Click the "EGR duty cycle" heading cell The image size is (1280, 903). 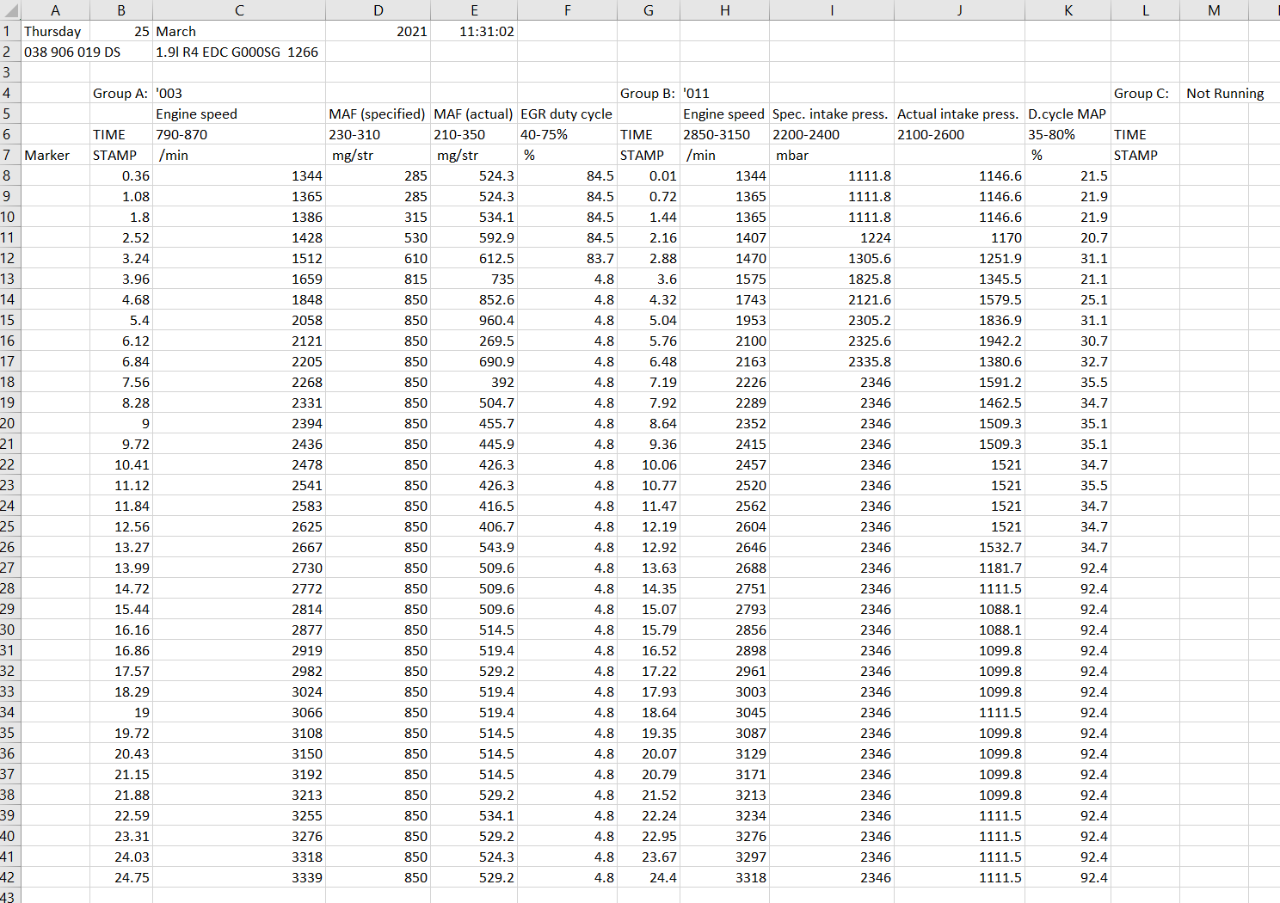tap(567, 114)
